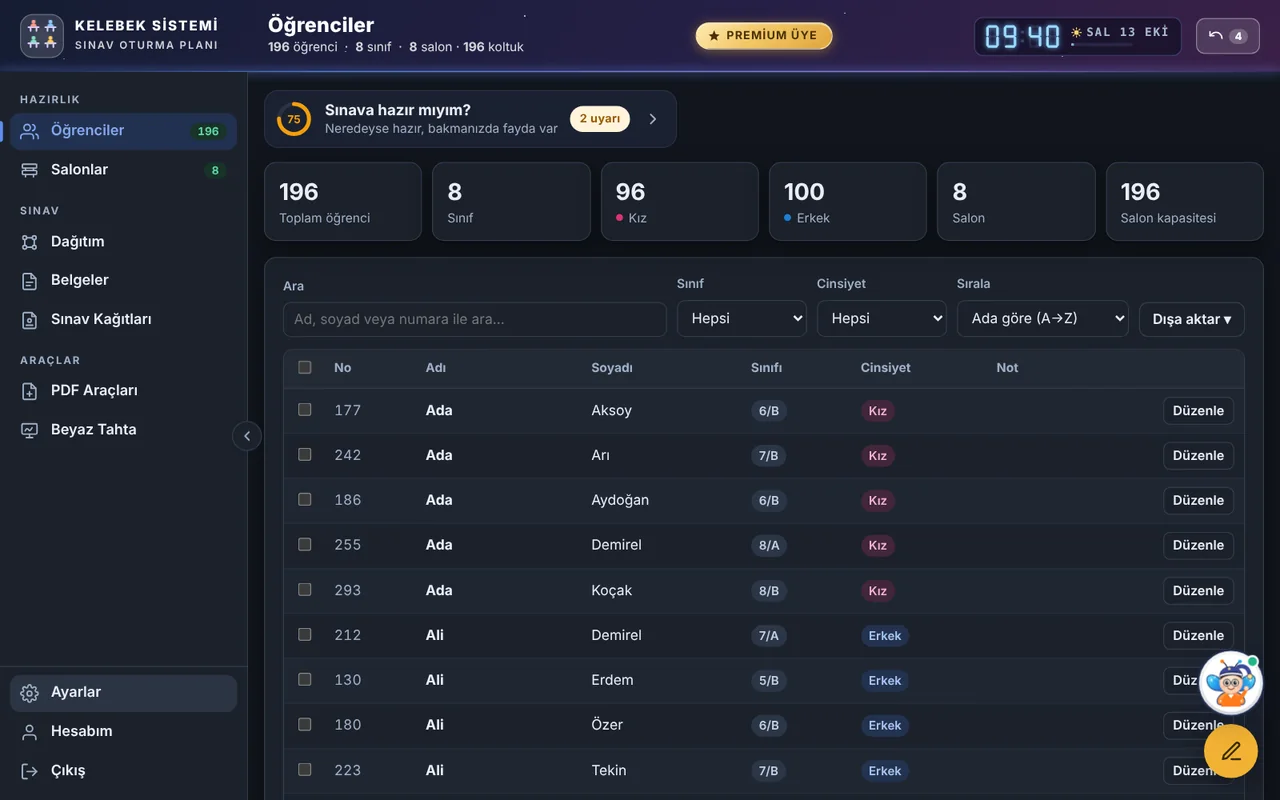The height and width of the screenshot is (800, 1280).
Task: Open the Sınıf filter dropdown
Action: 742,319
